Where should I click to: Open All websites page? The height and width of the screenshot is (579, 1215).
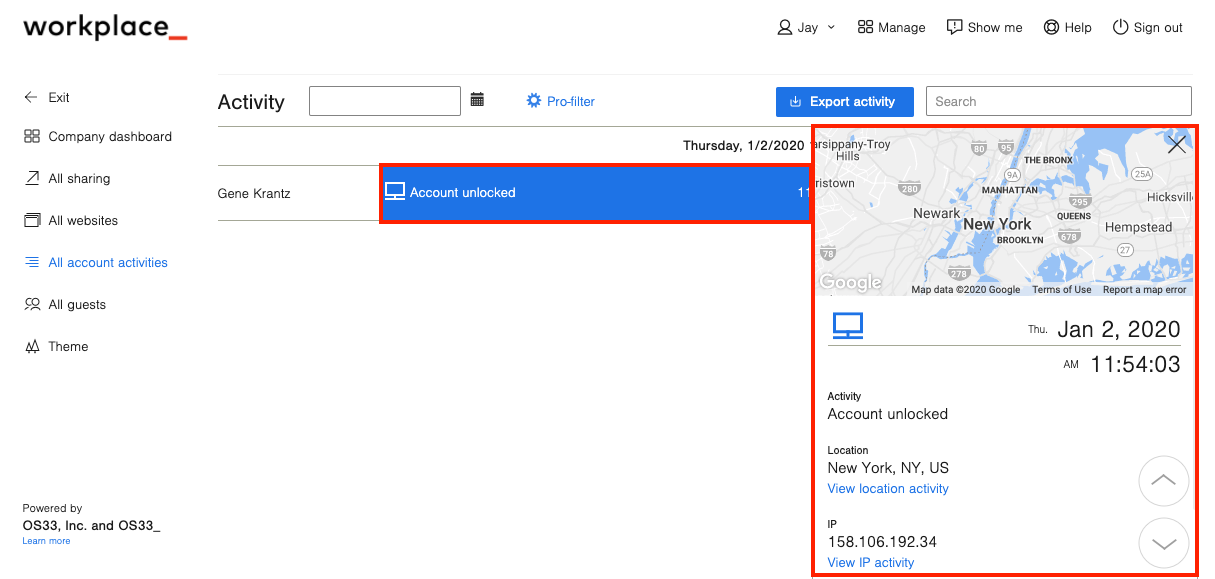(83, 221)
